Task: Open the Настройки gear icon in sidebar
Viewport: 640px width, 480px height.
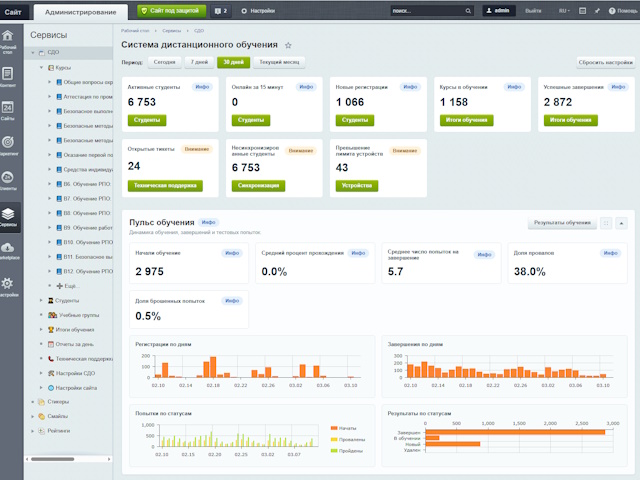Action: tap(8, 283)
